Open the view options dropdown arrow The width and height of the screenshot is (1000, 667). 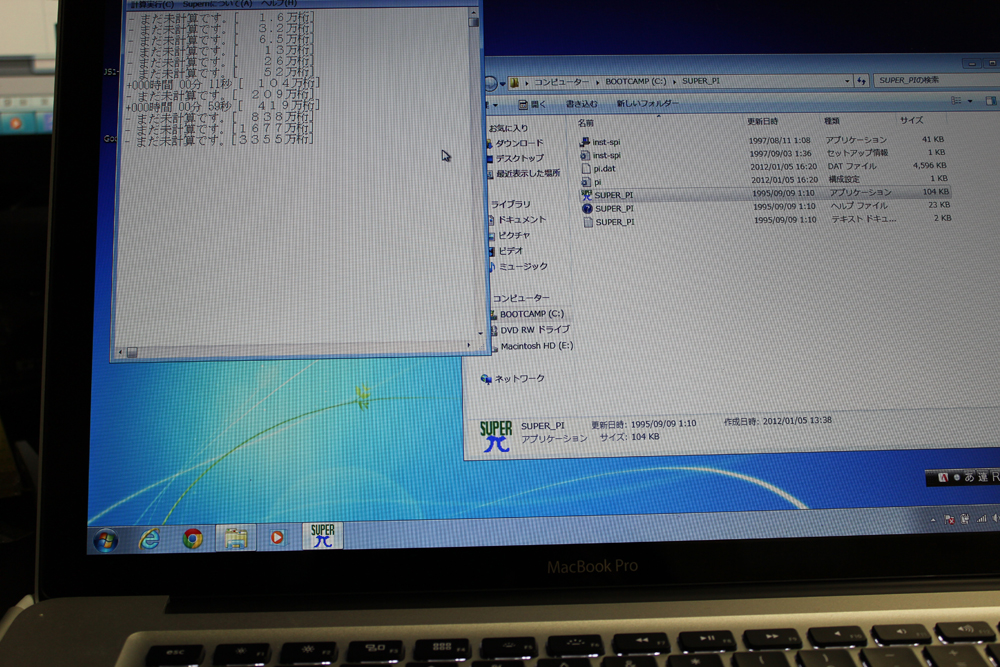click(x=970, y=101)
